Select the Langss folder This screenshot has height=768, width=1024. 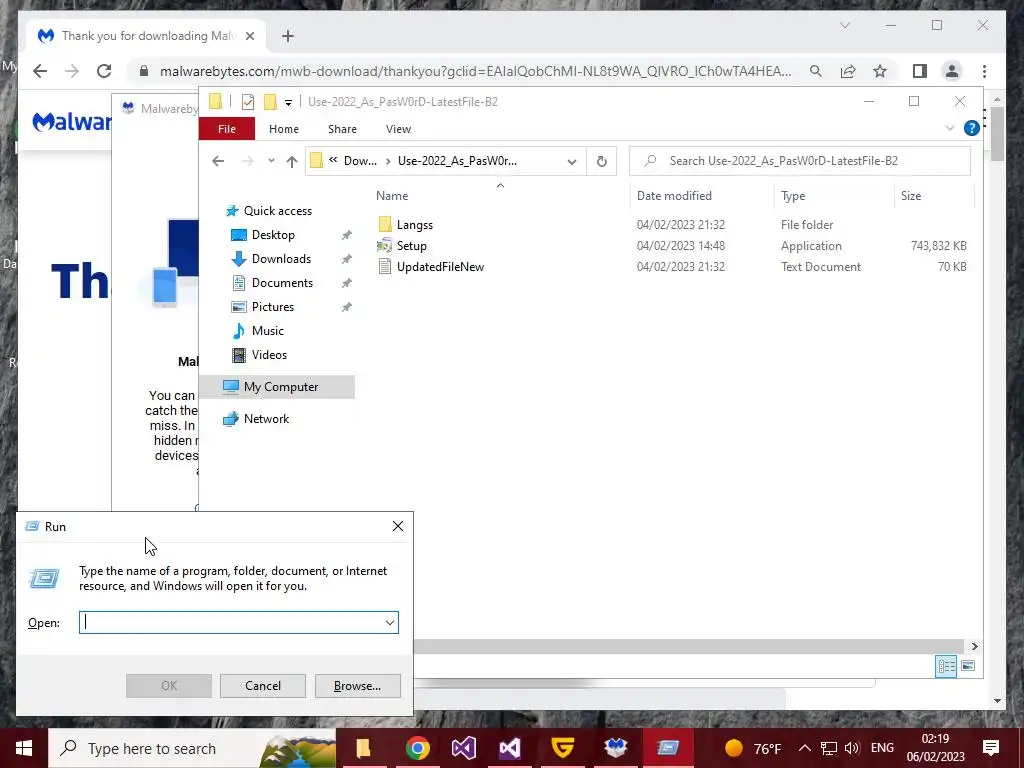(415, 225)
